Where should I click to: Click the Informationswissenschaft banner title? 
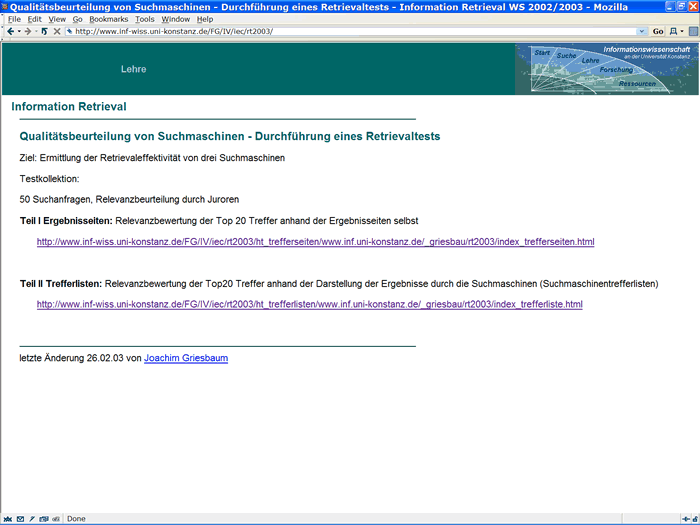click(x=646, y=49)
